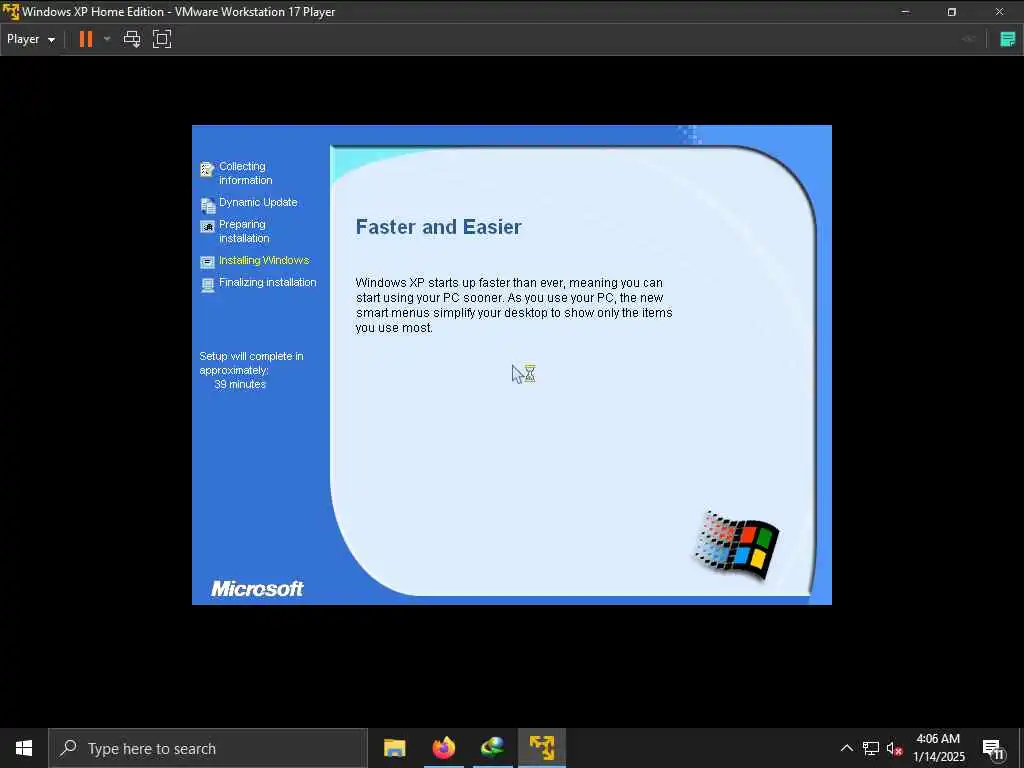Viewport: 1024px width, 768px height.
Task: Show hidden system tray icons
Action: pyautogui.click(x=846, y=748)
